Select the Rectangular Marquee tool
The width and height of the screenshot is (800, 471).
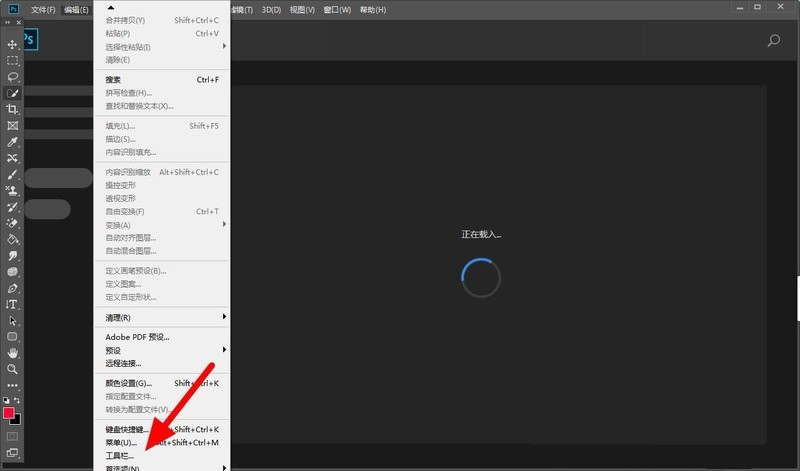(12, 61)
